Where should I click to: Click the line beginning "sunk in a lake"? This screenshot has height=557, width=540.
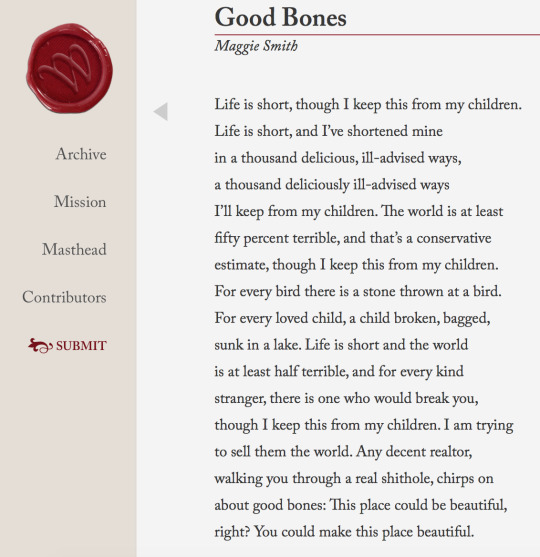341,345
